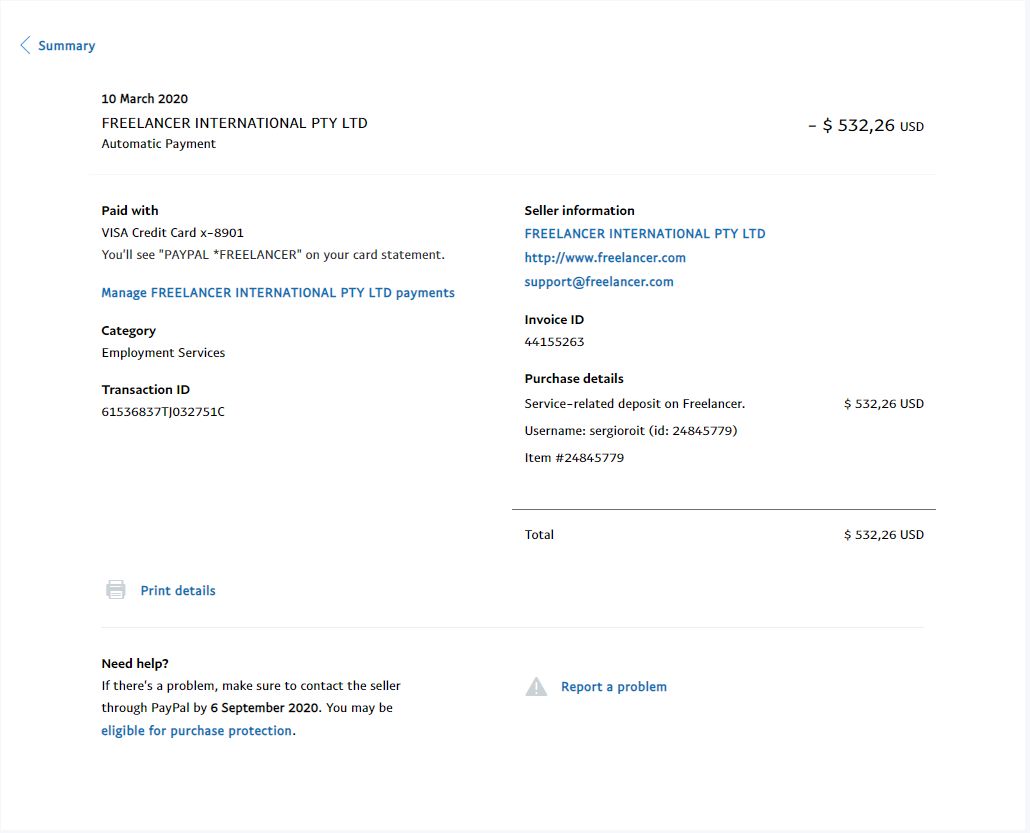Viewport: 1030px width, 833px height.
Task: Click the warning triangle icon
Action: [536, 687]
